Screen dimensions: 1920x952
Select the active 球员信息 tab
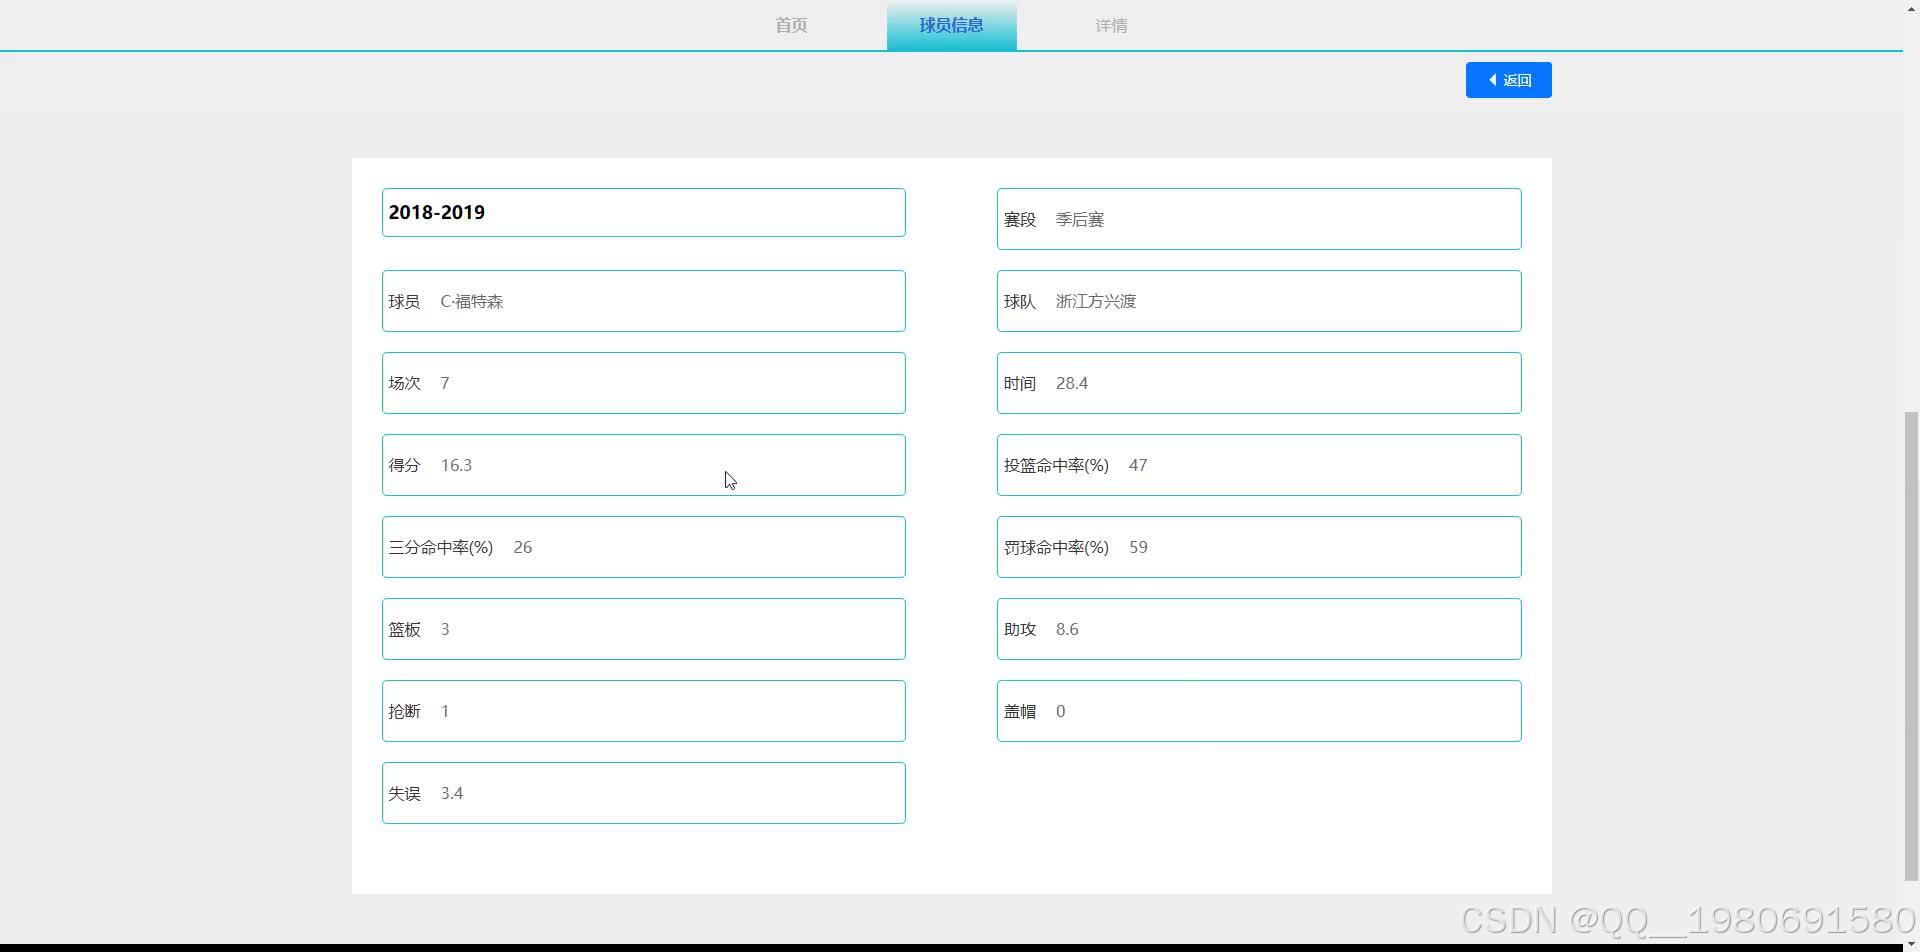pos(951,25)
